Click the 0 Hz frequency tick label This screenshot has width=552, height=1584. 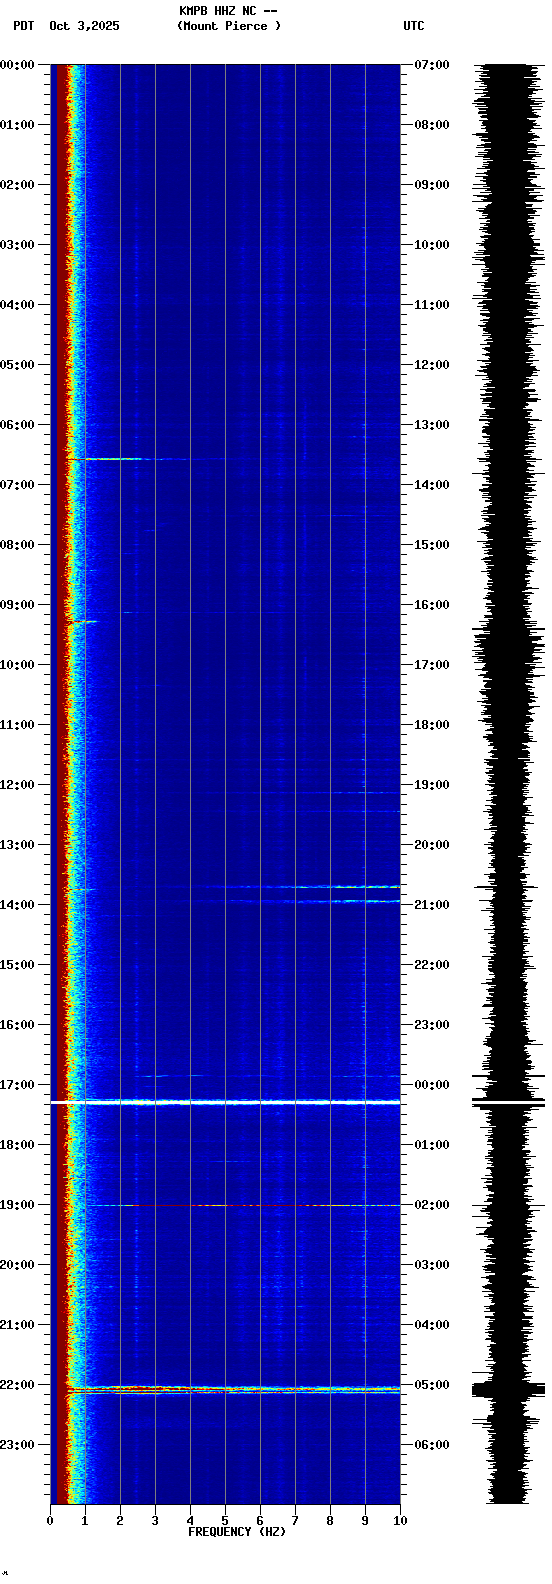50,1521
